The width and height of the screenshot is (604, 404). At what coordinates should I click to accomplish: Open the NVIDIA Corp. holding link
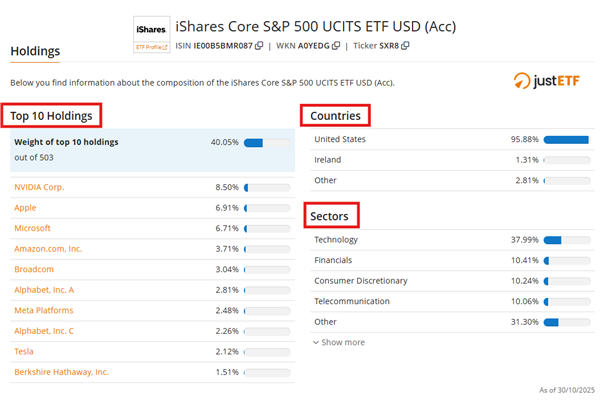coord(40,187)
